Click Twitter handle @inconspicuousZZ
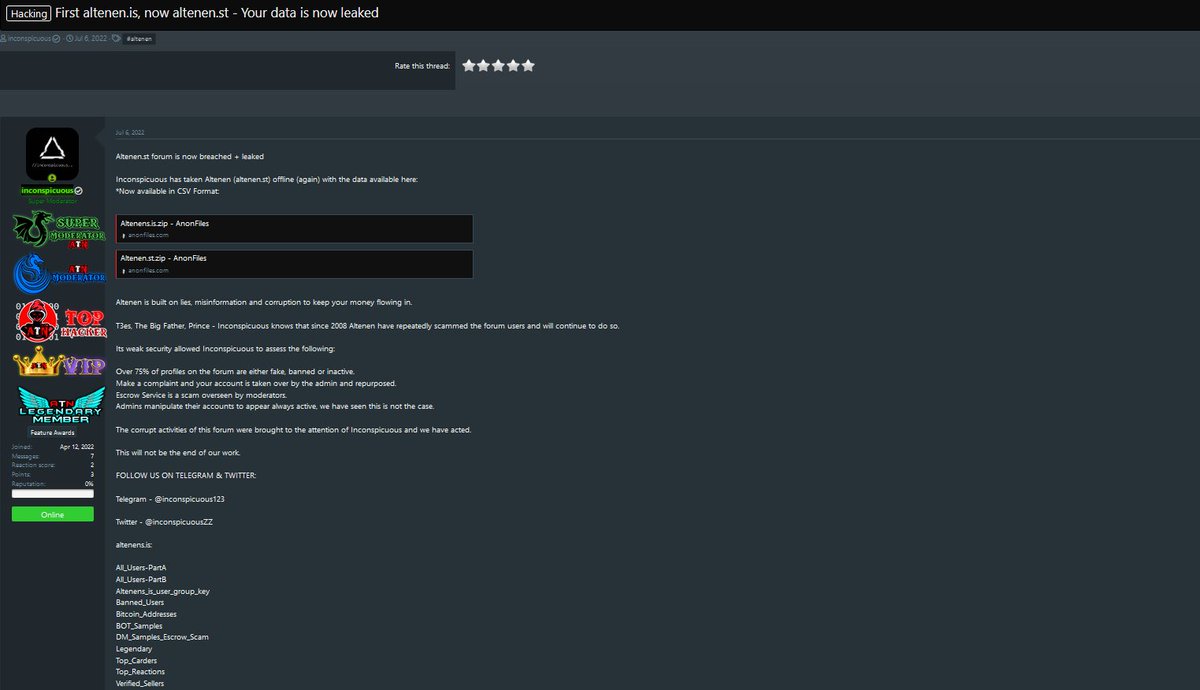The height and width of the screenshot is (690, 1200). point(179,522)
